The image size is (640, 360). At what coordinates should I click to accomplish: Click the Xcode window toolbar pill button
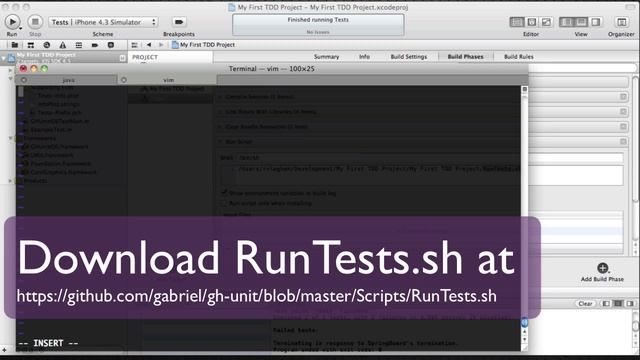(x=630, y=7)
